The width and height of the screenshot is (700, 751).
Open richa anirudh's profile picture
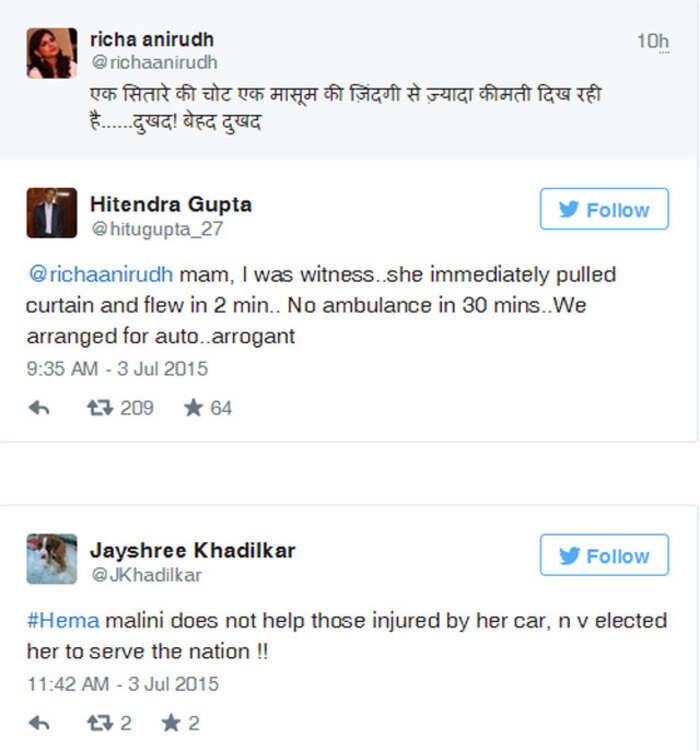tap(52, 53)
